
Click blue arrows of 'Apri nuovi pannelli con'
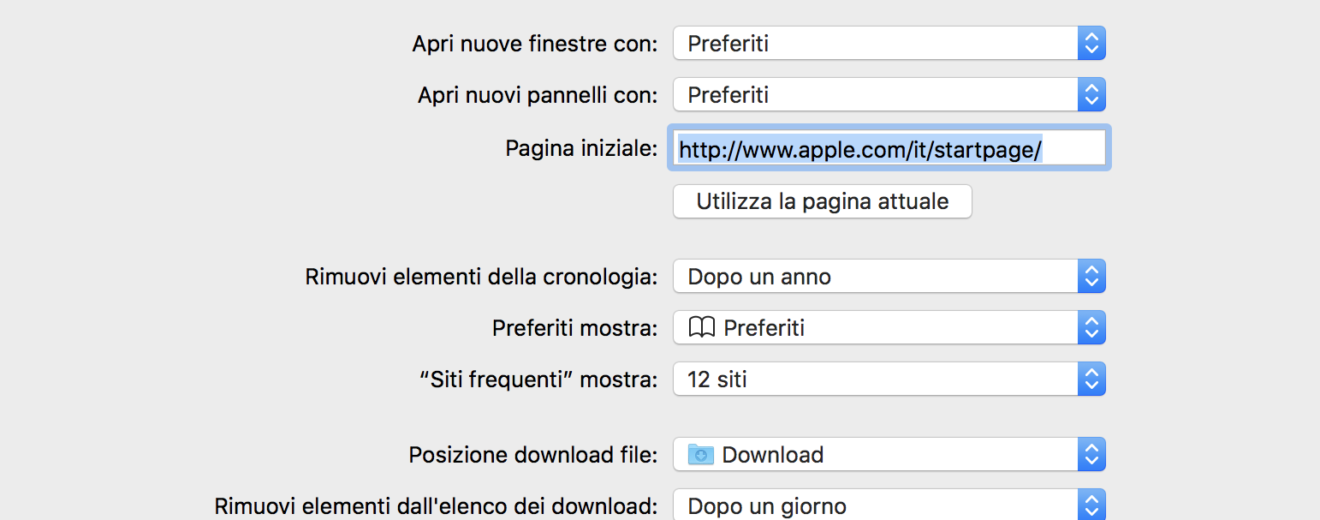[1092, 95]
